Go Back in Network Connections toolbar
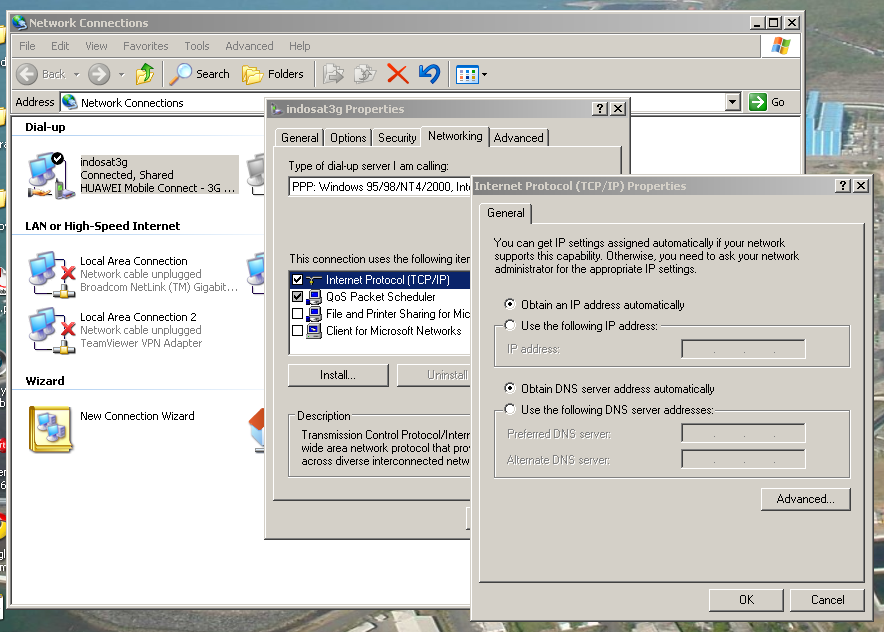Image resolution: width=884 pixels, height=632 pixels. point(41,74)
